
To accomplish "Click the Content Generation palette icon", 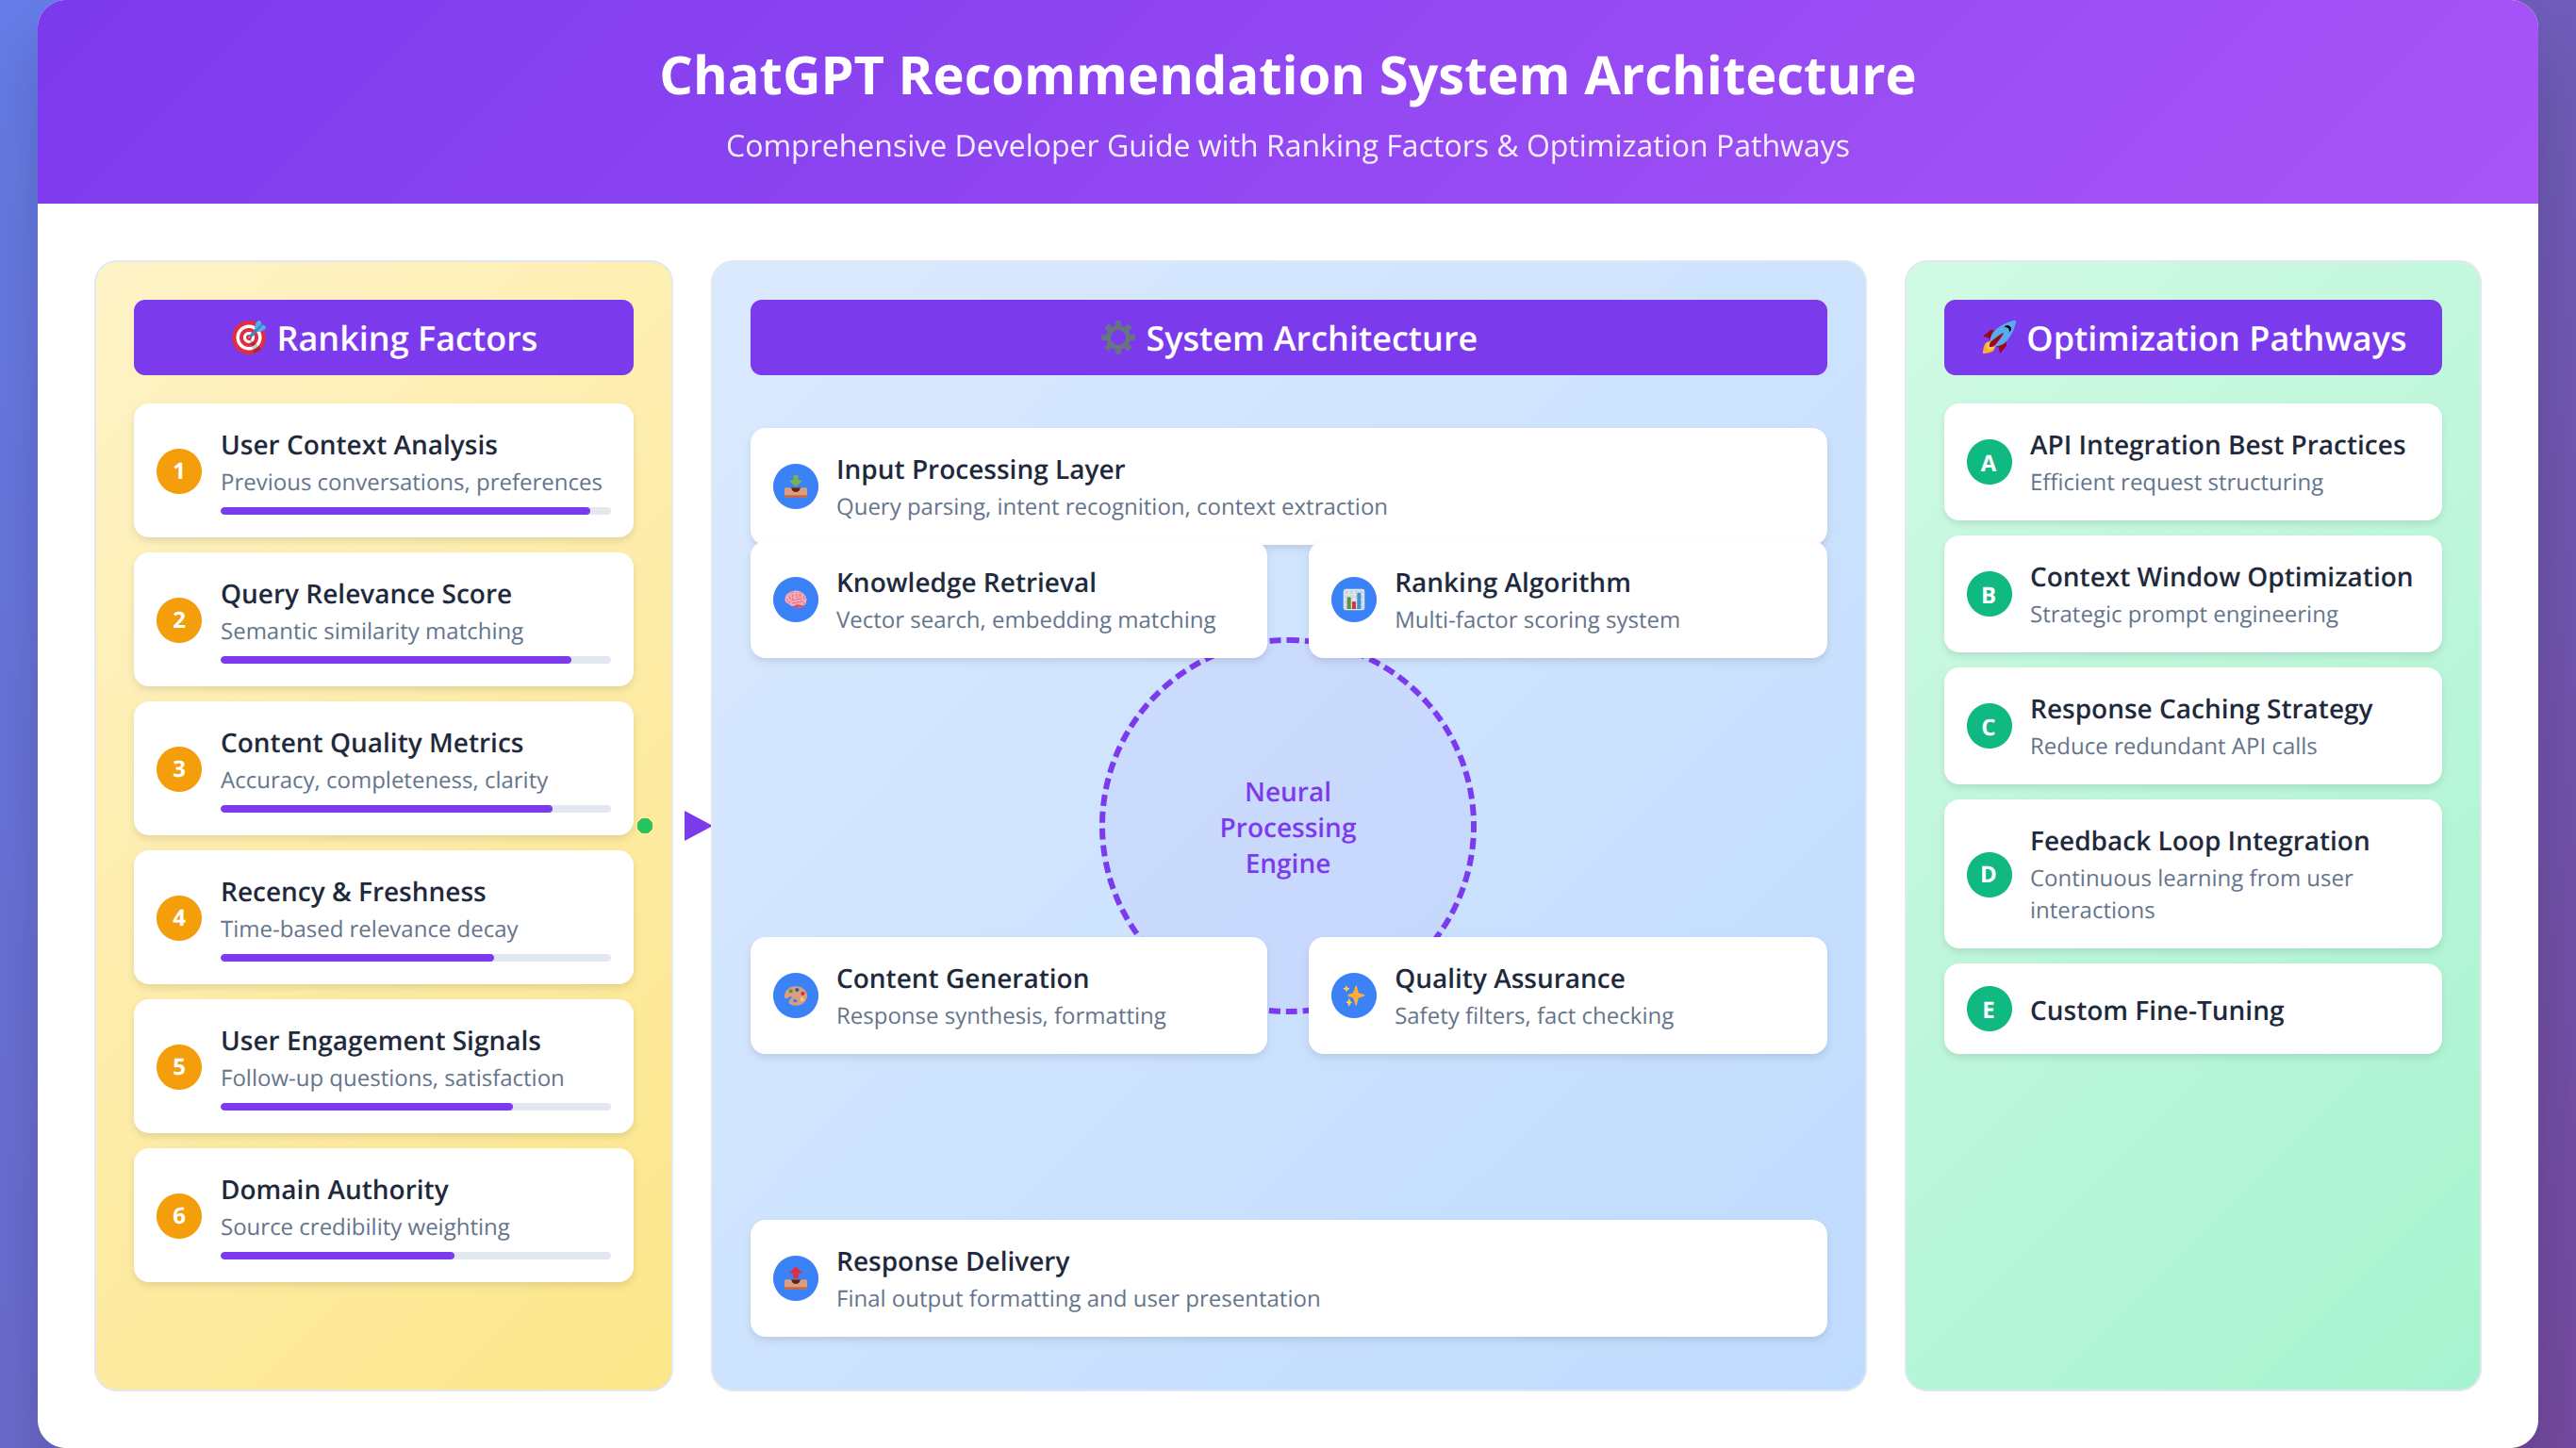I will click(796, 996).
